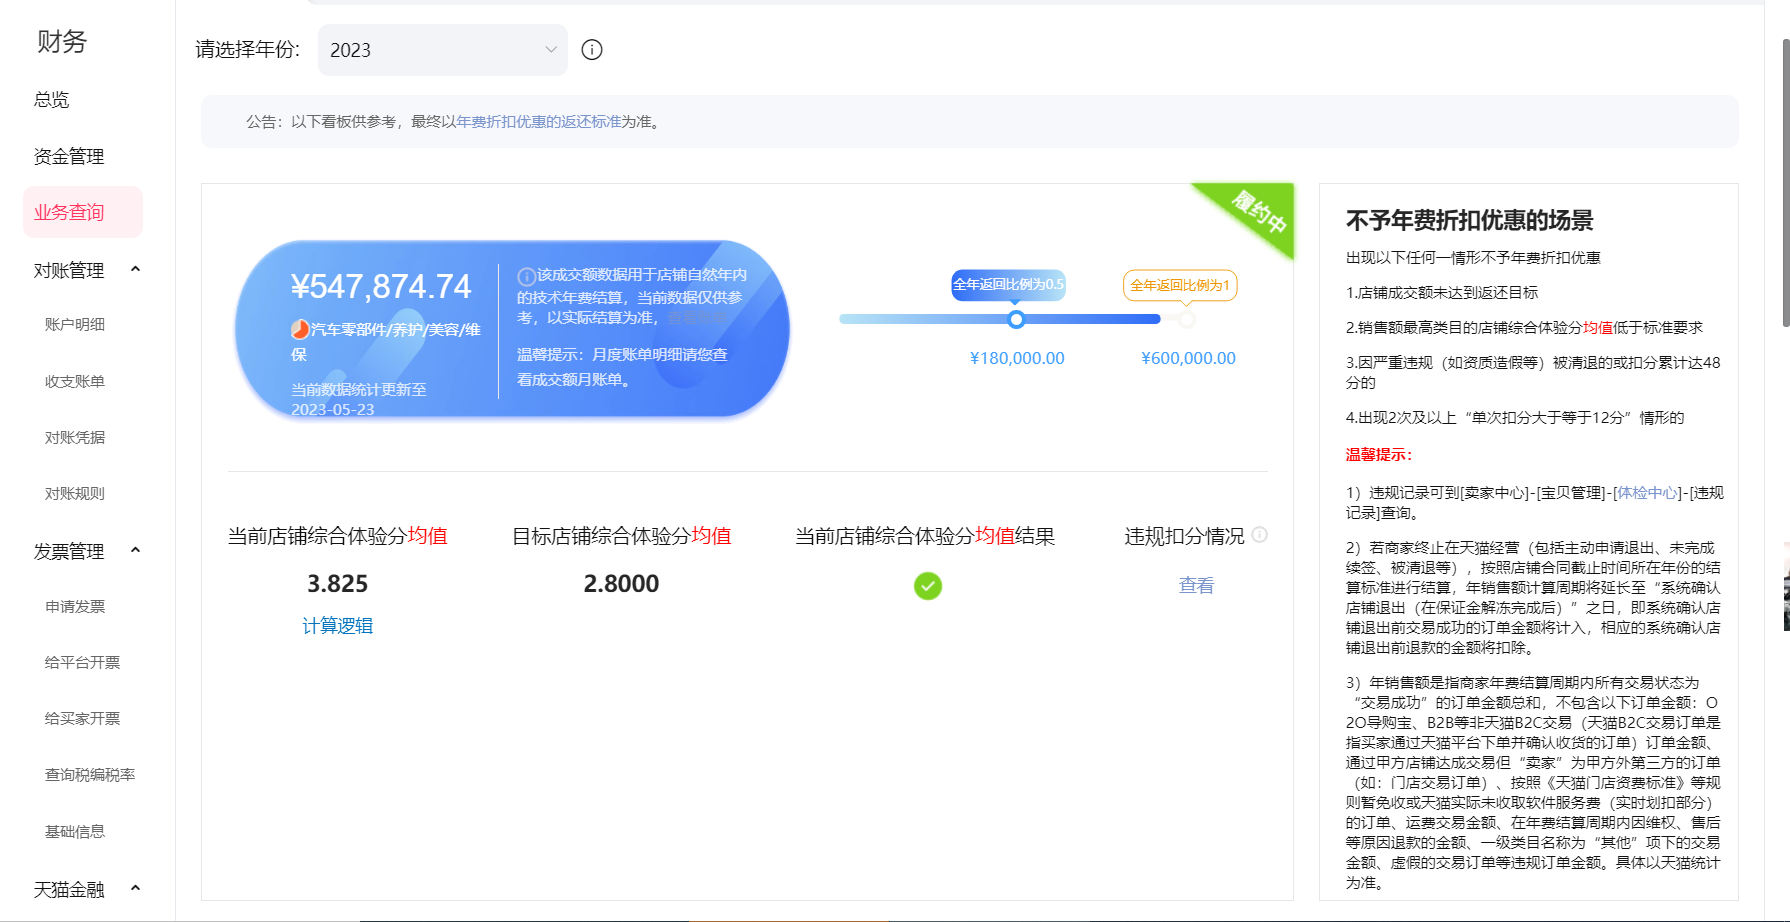This screenshot has width=1790, height=922.
Task: Open 收支账单 in the sidebar
Action: 75,381
